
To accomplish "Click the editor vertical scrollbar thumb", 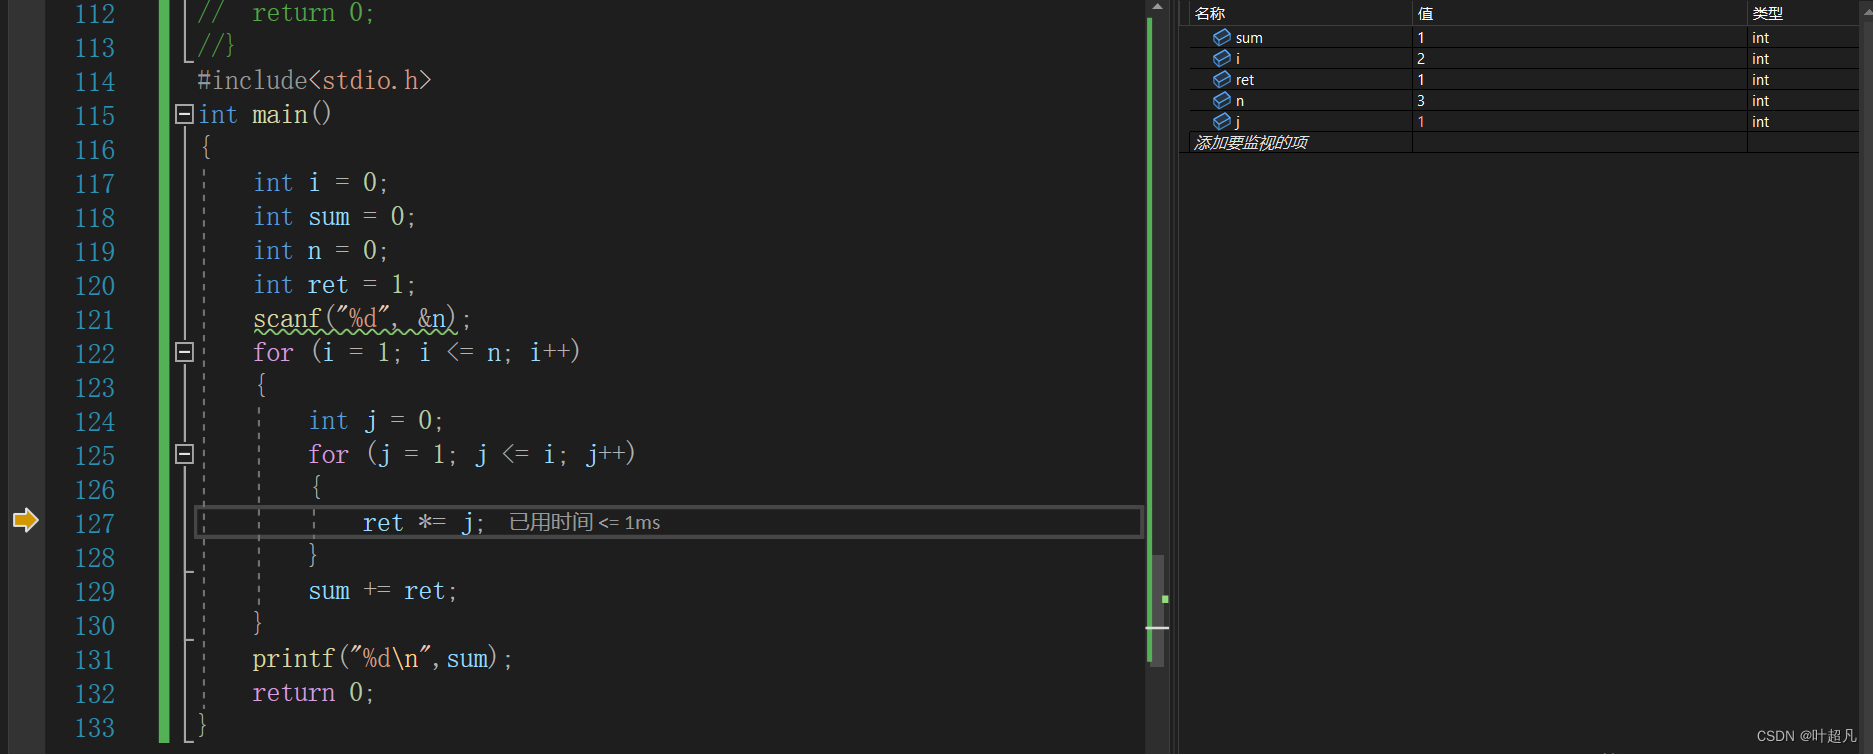I will pyautogui.click(x=1157, y=610).
